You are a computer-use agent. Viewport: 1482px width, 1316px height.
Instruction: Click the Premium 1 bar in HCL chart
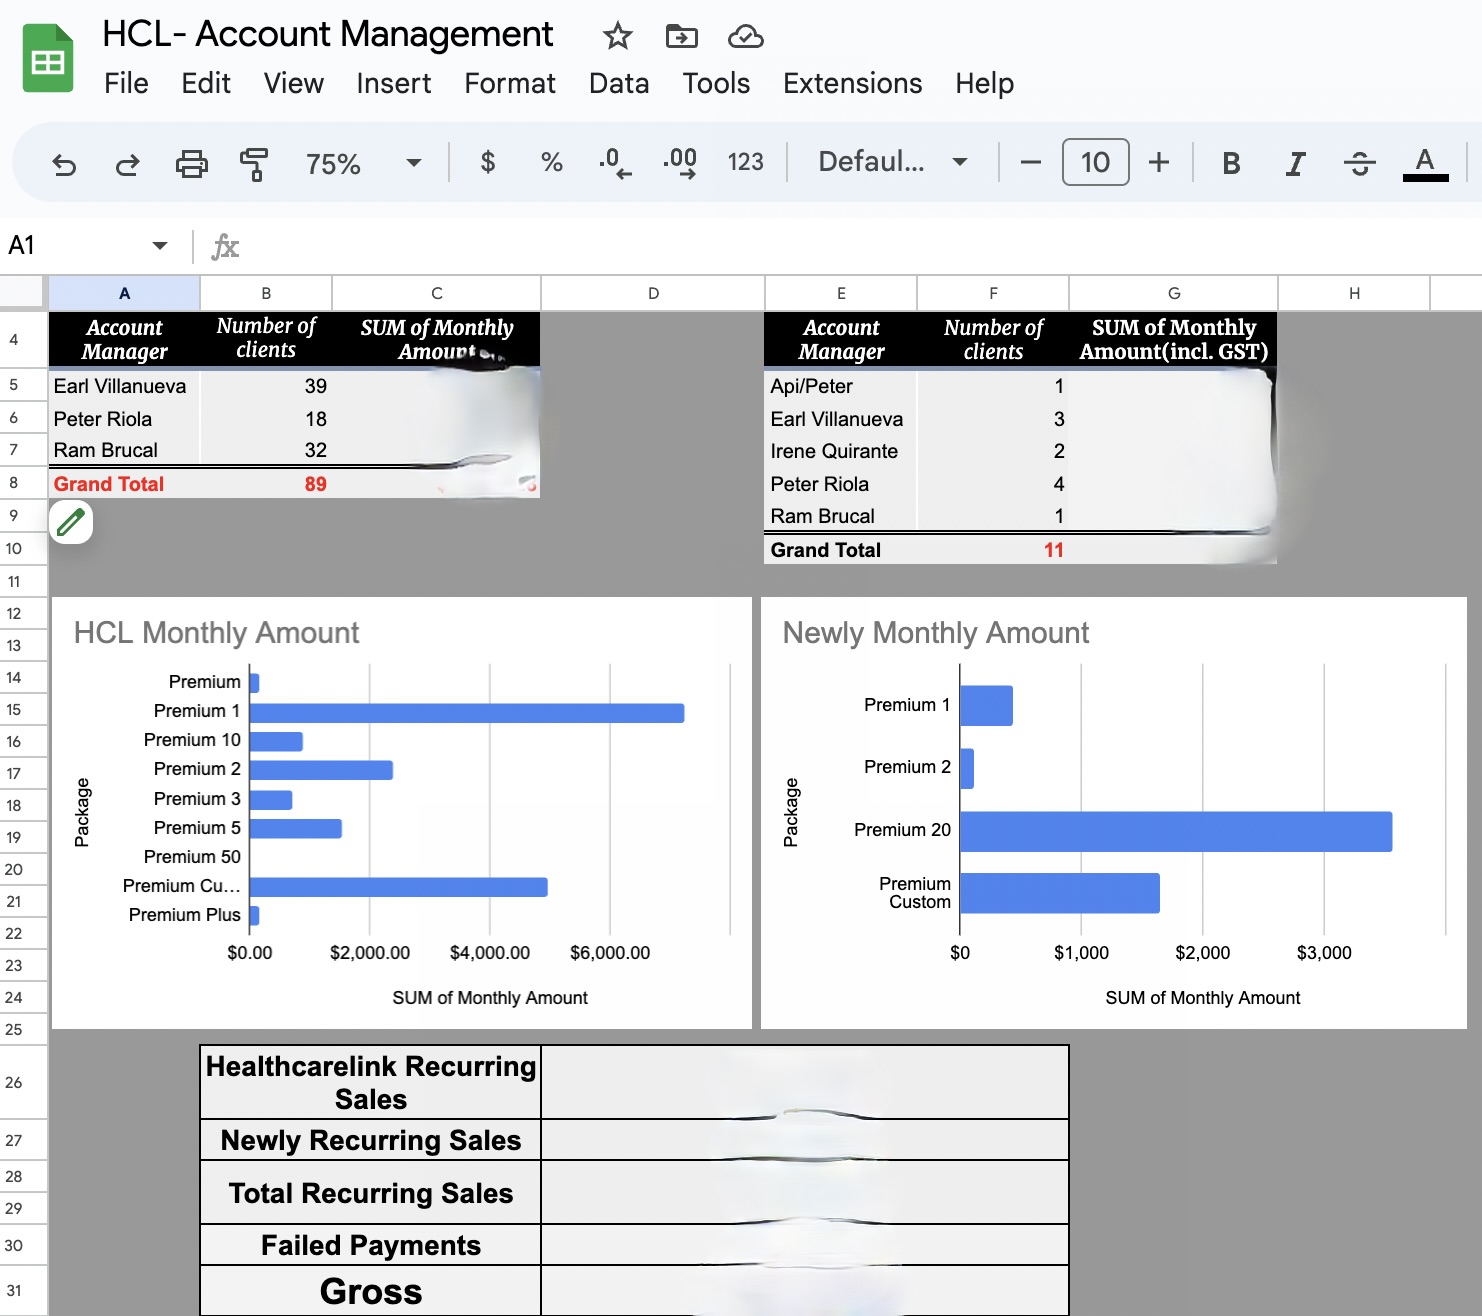(x=467, y=713)
